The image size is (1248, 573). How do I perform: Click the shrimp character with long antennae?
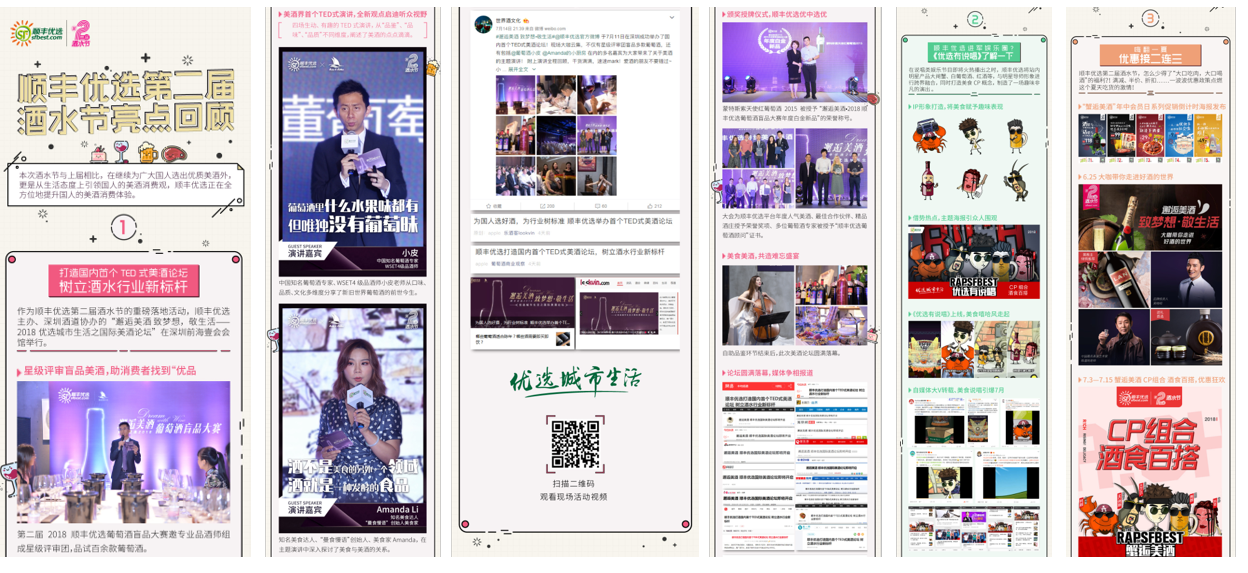(1016, 180)
